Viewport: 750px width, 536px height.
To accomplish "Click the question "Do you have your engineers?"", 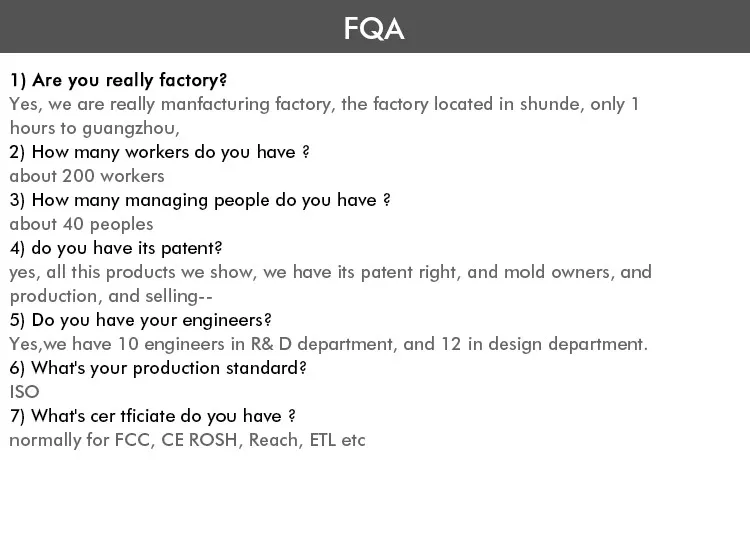I will tap(141, 320).
